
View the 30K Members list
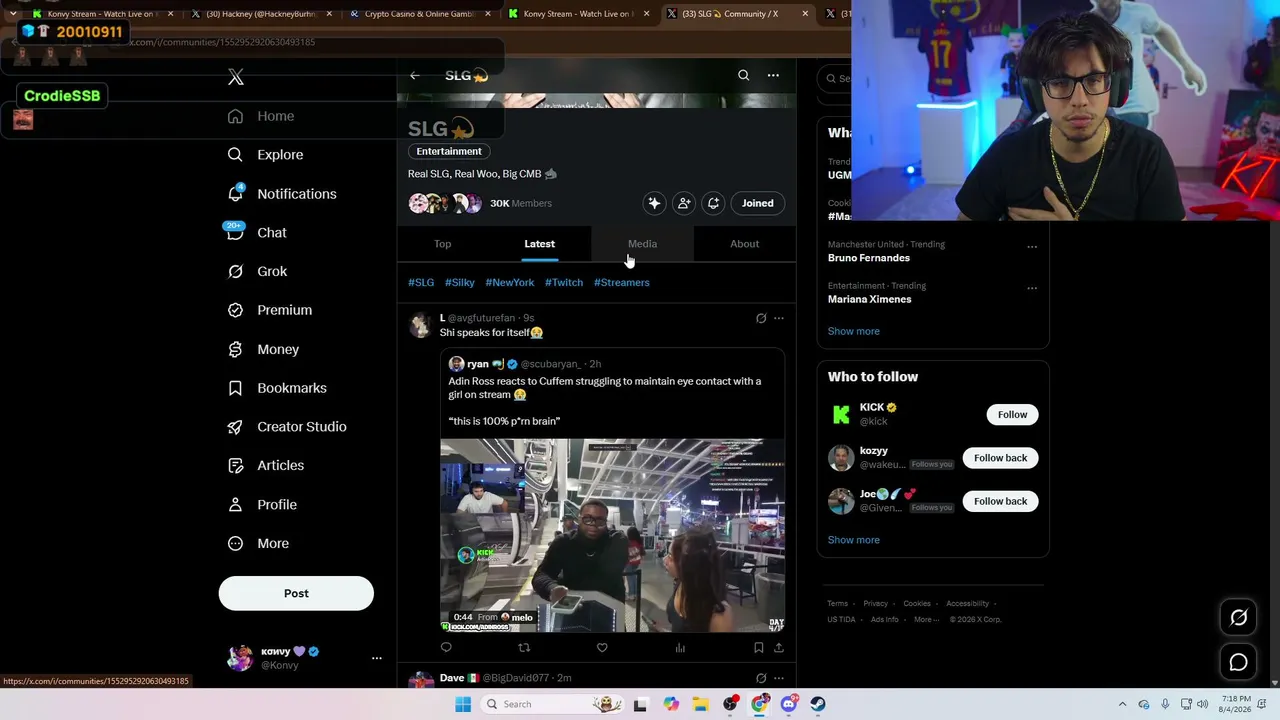click(521, 203)
